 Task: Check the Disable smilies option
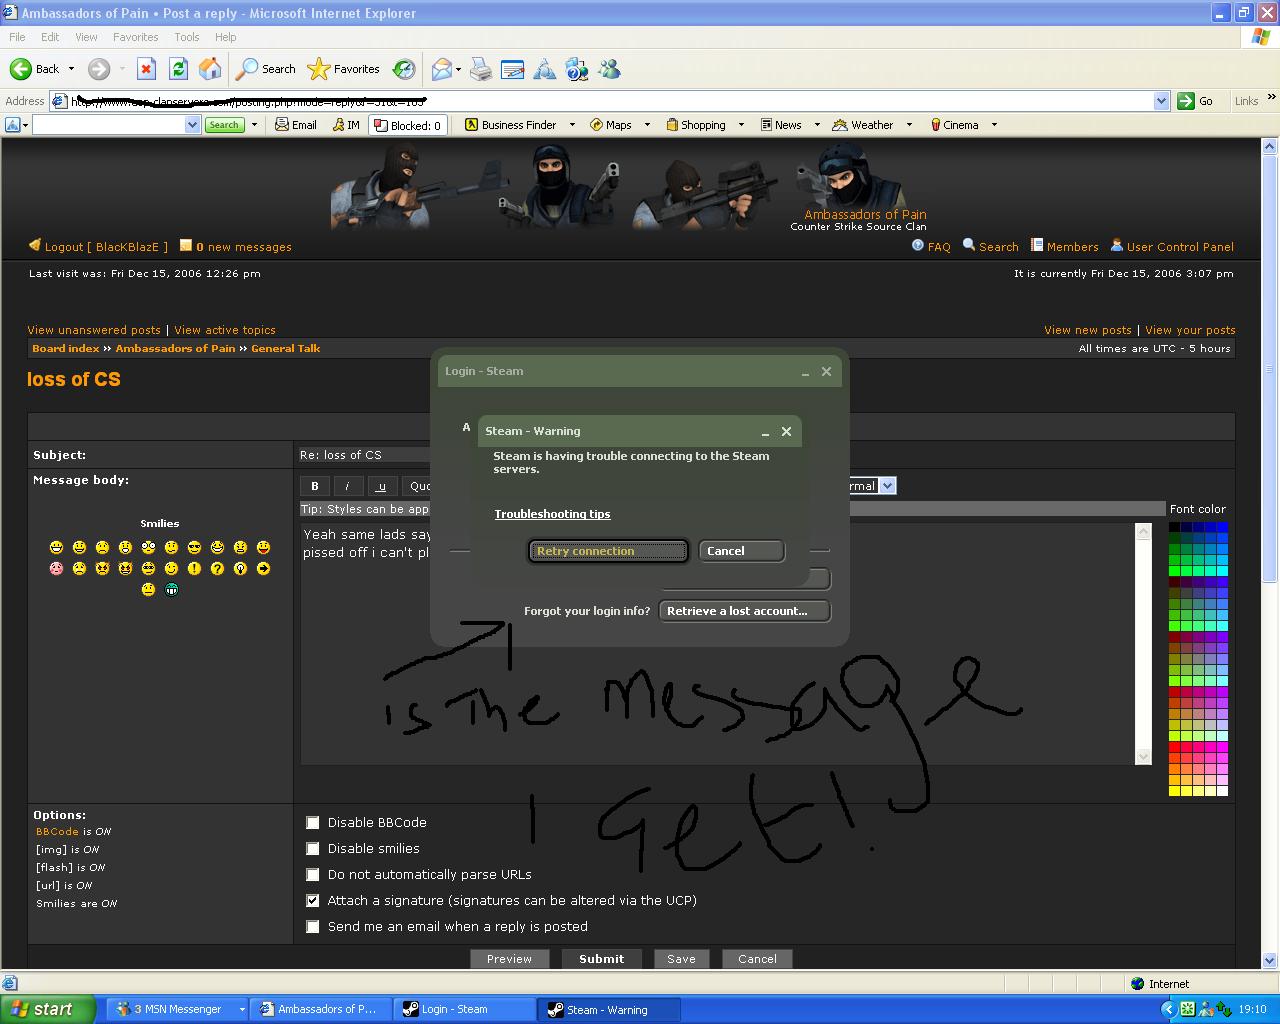(x=313, y=848)
